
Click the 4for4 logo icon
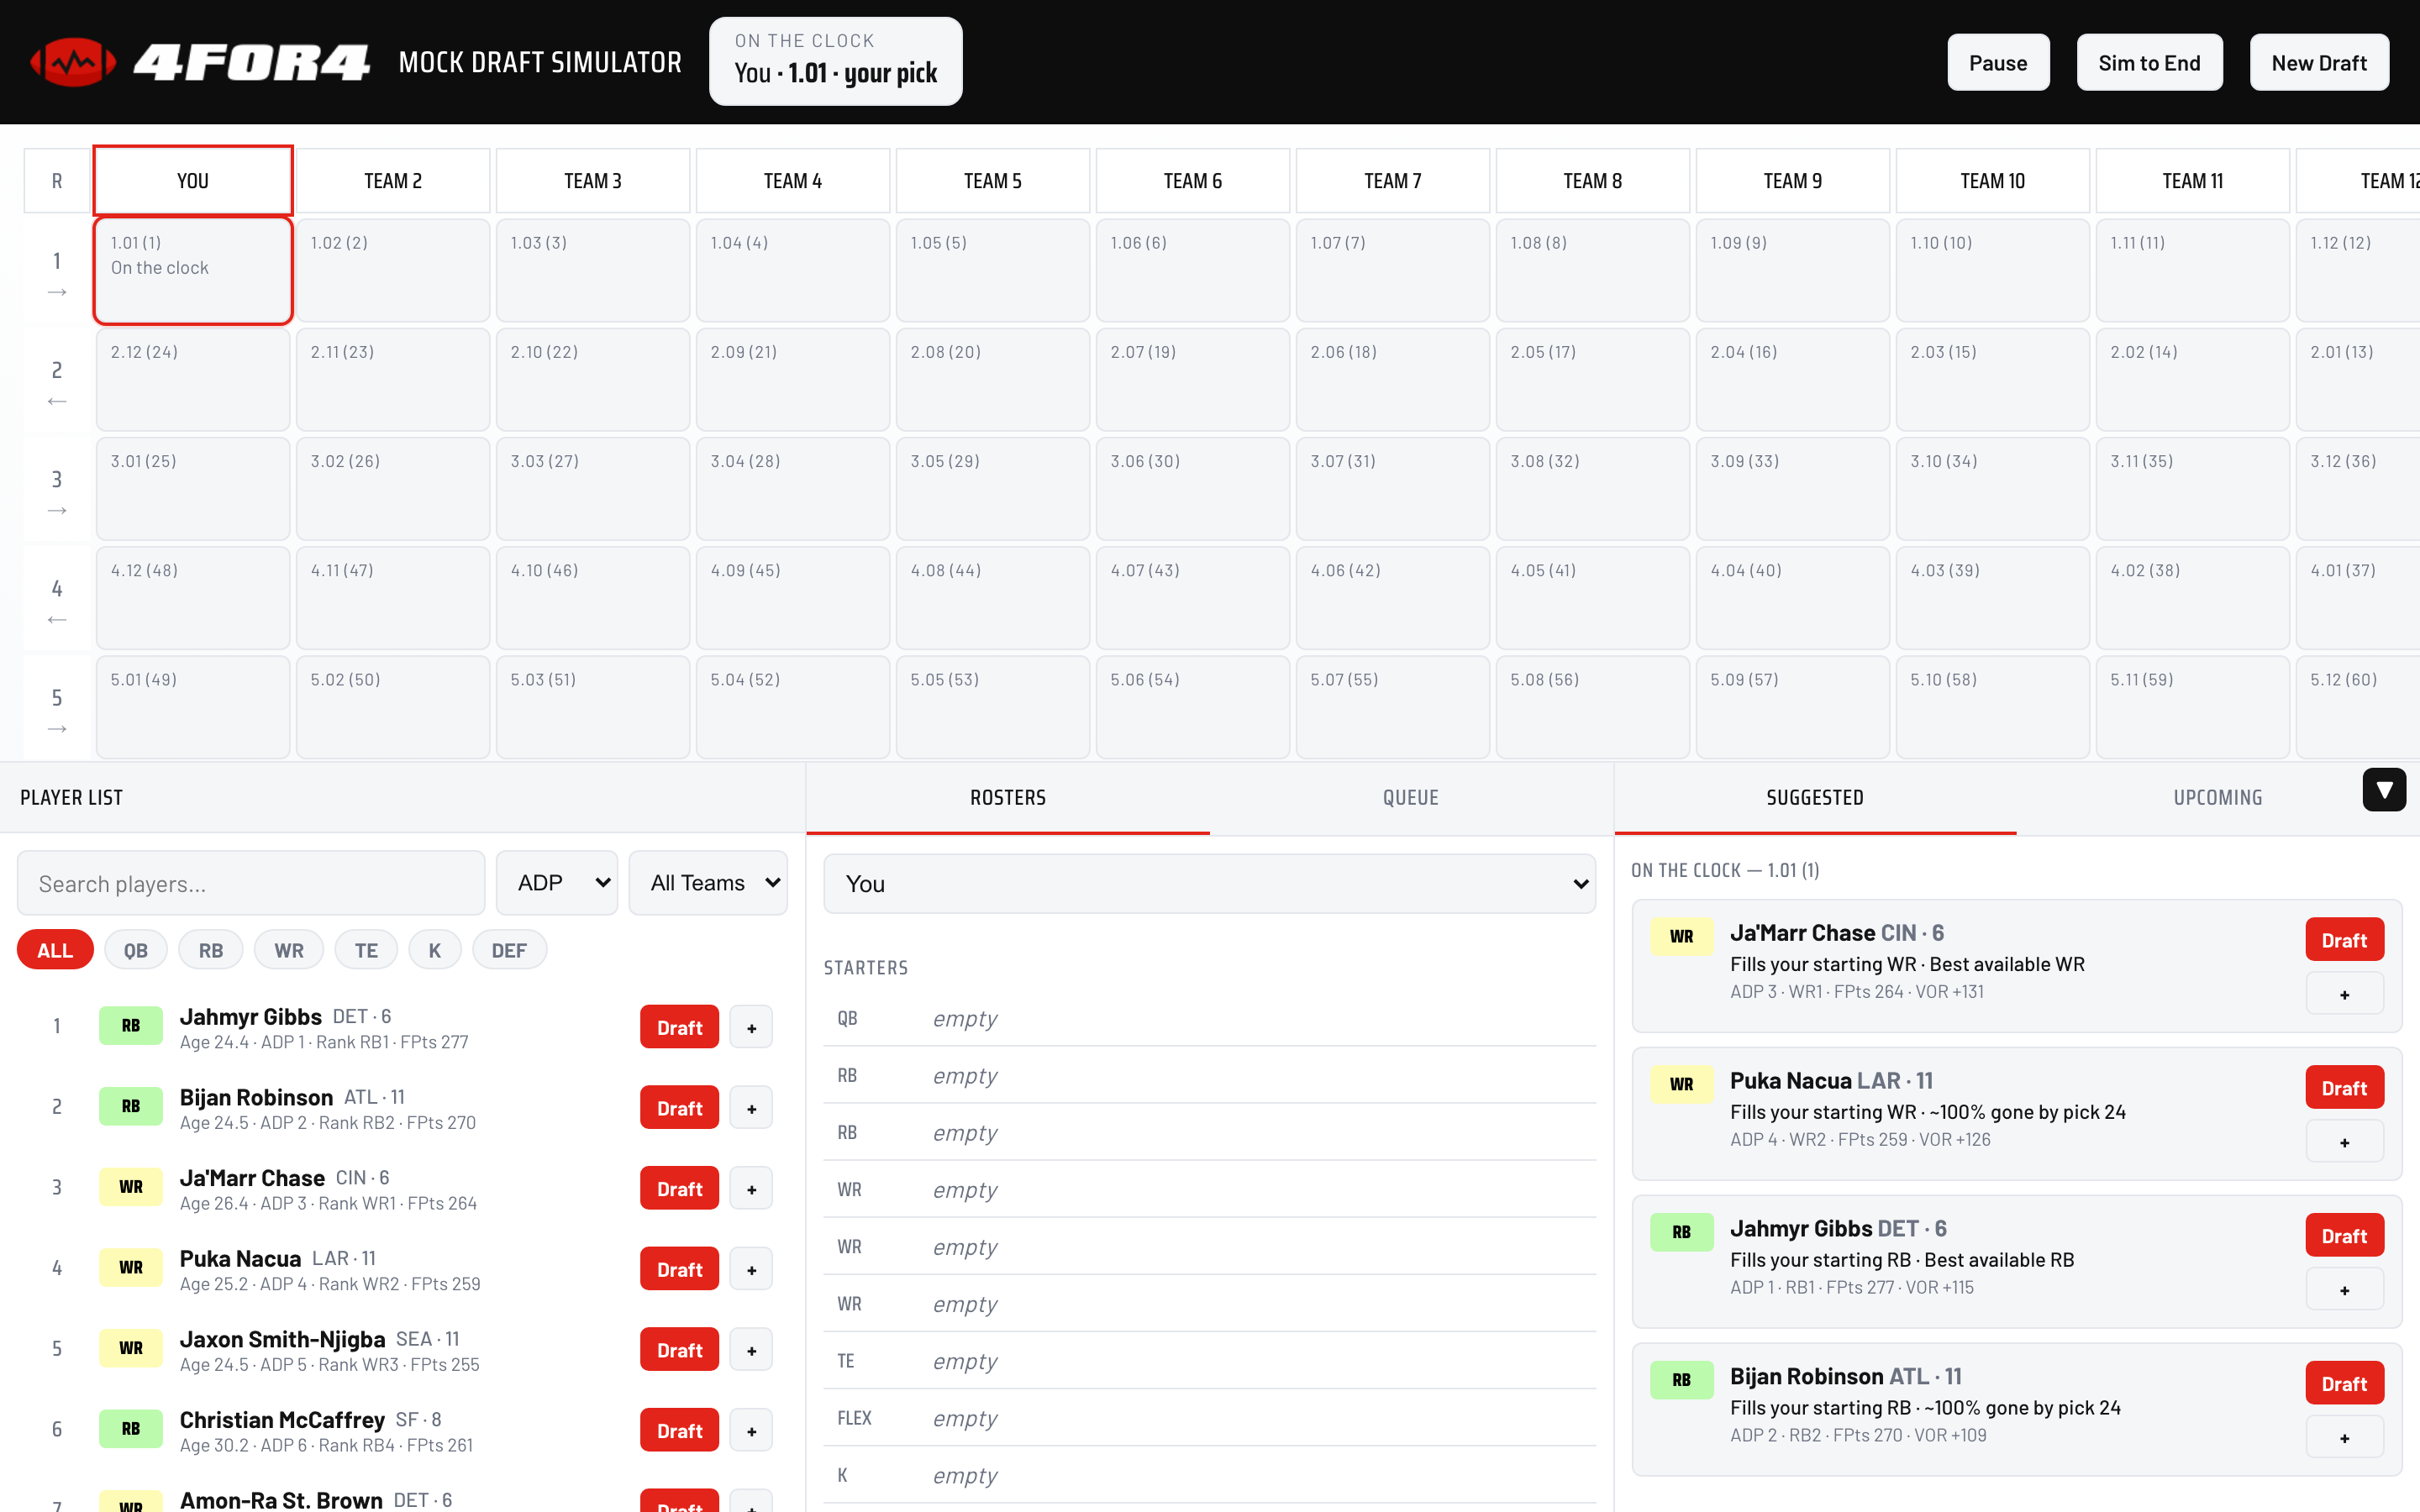pyautogui.click(x=73, y=62)
